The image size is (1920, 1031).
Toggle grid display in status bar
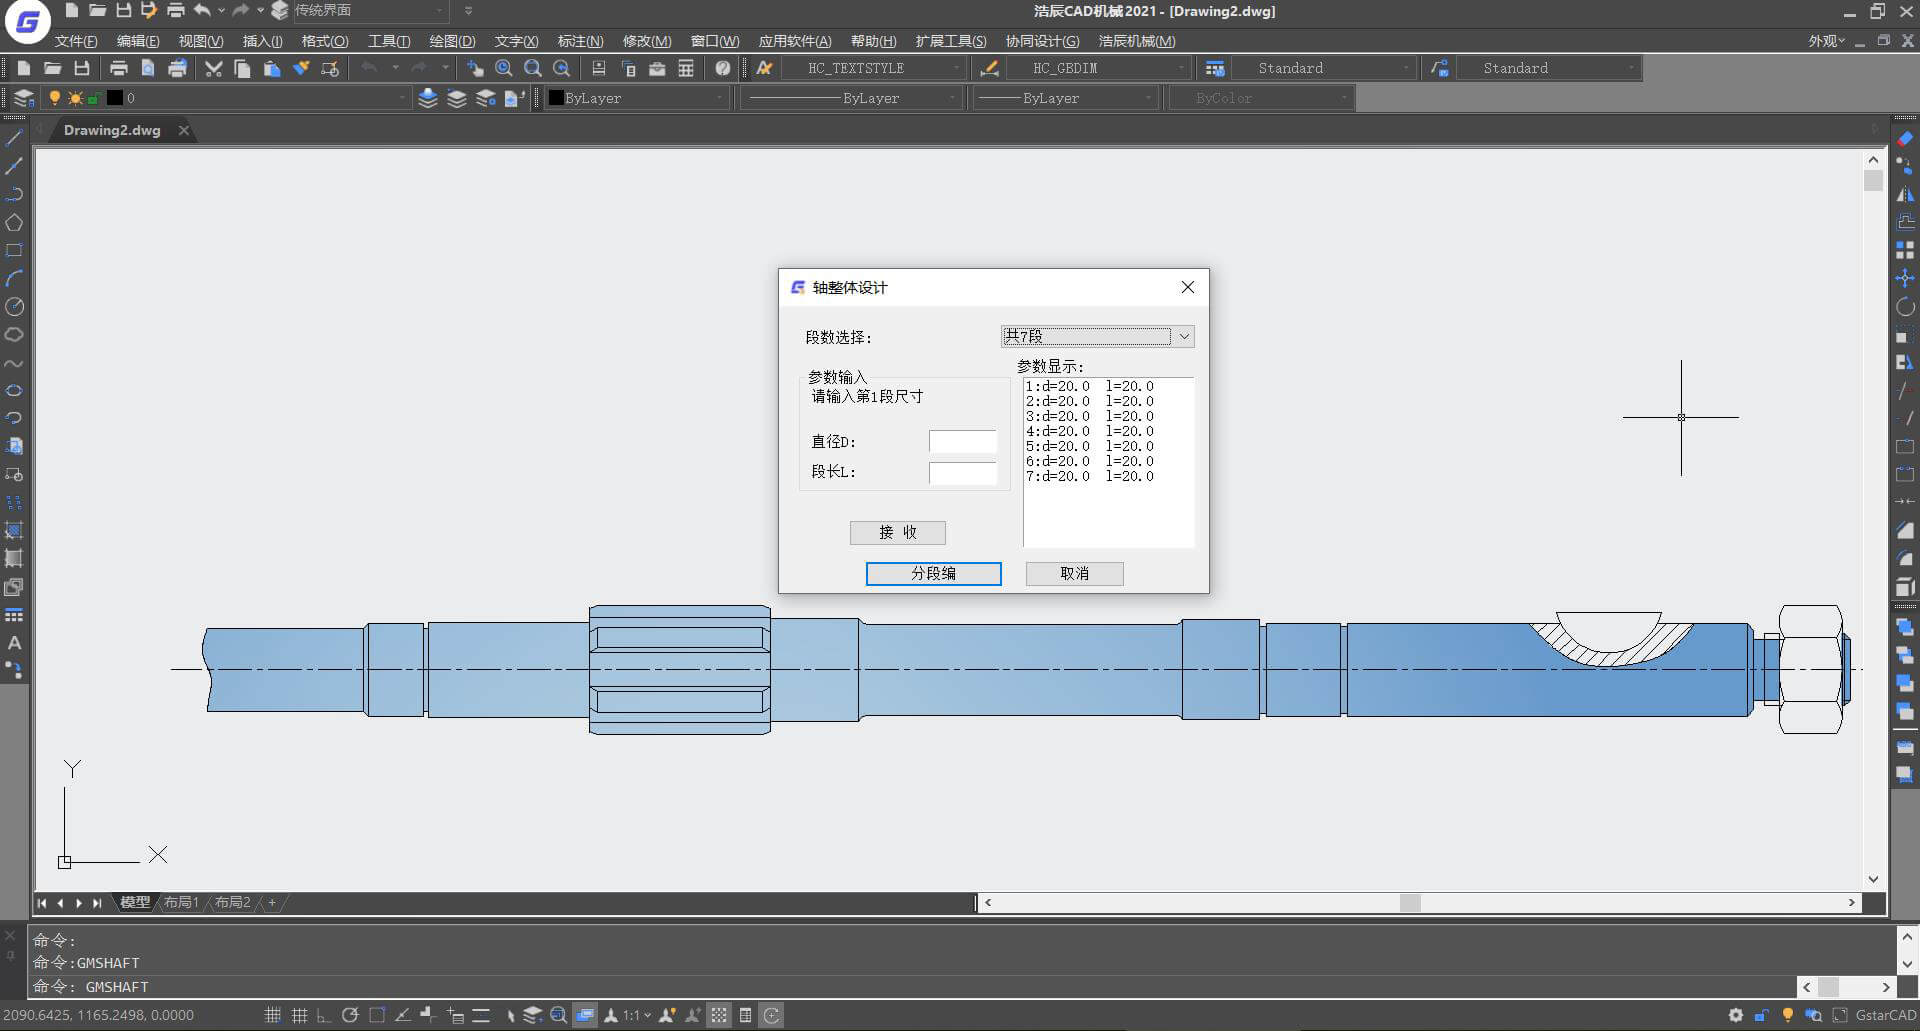(299, 1015)
